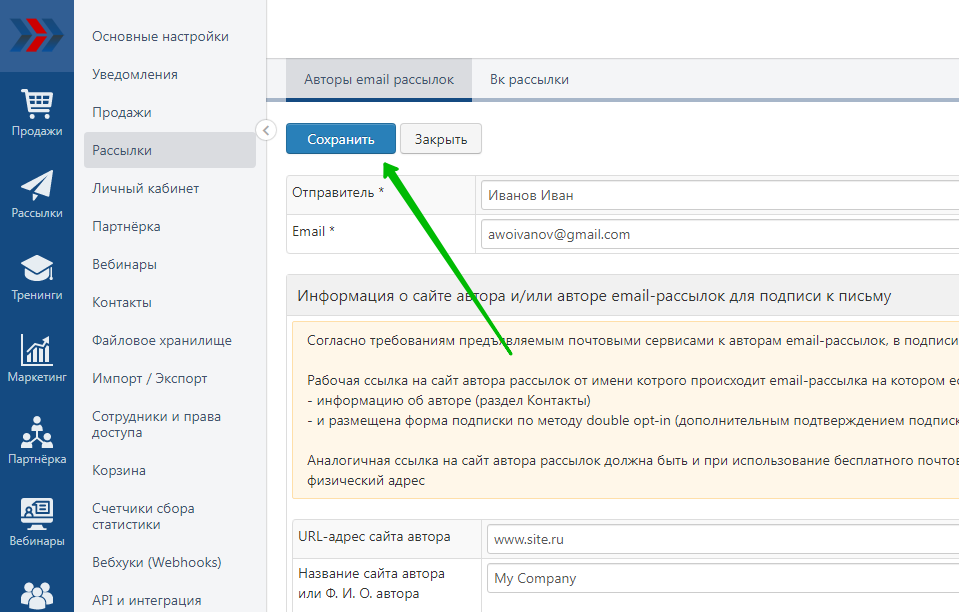
Task: Focus the URL-адрес сайта автора field
Action: pos(723,539)
